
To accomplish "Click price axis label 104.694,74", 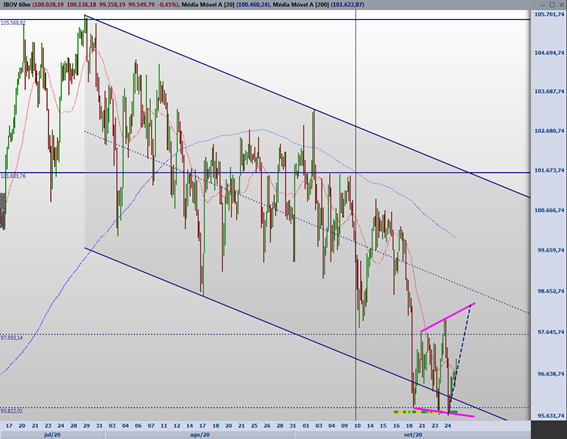I will 549,53.
